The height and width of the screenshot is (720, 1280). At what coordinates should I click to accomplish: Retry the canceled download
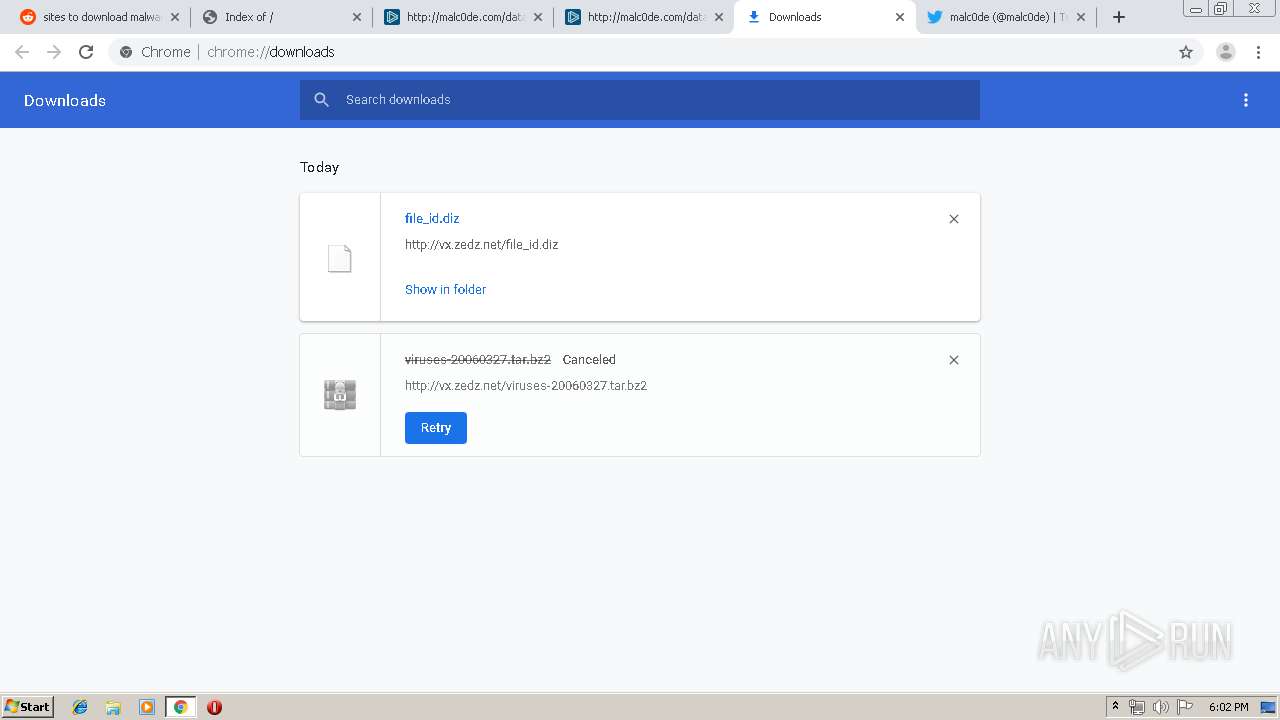point(436,427)
